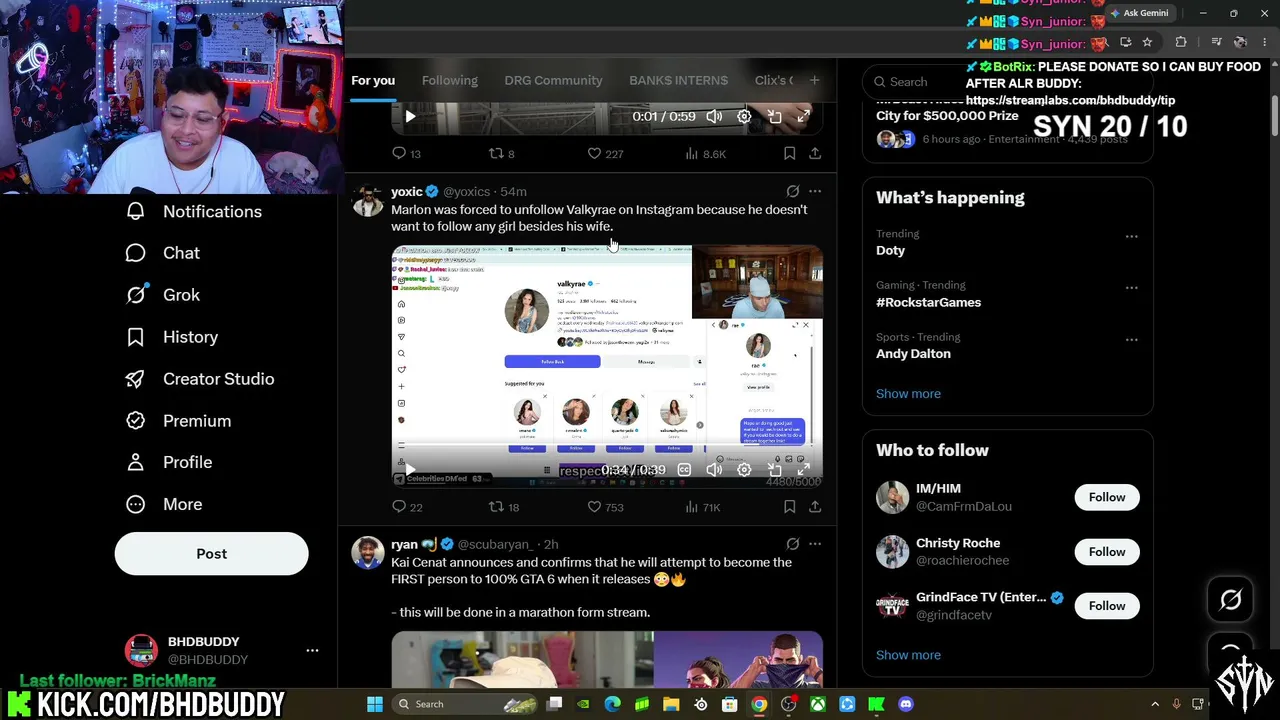Switch to the Following tab
The width and height of the screenshot is (1280, 720).
tap(450, 80)
